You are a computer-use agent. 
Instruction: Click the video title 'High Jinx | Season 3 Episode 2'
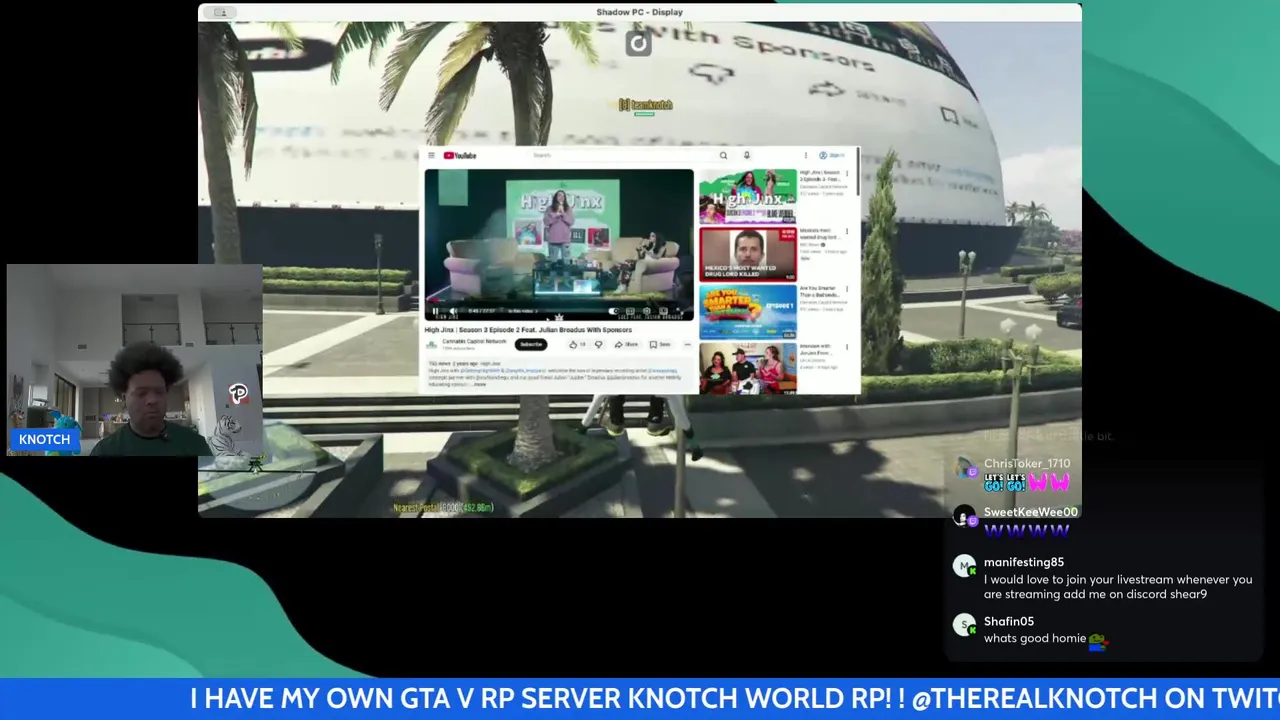coord(528,329)
